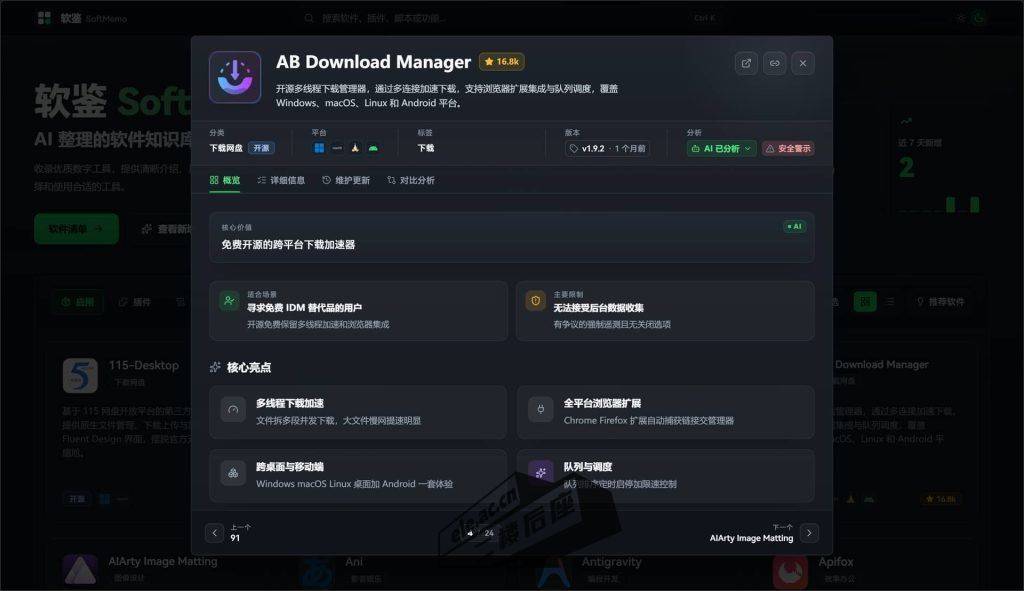The image size is (1024, 591).
Task: Click the 软件清单 green button in background
Action: coord(76,229)
